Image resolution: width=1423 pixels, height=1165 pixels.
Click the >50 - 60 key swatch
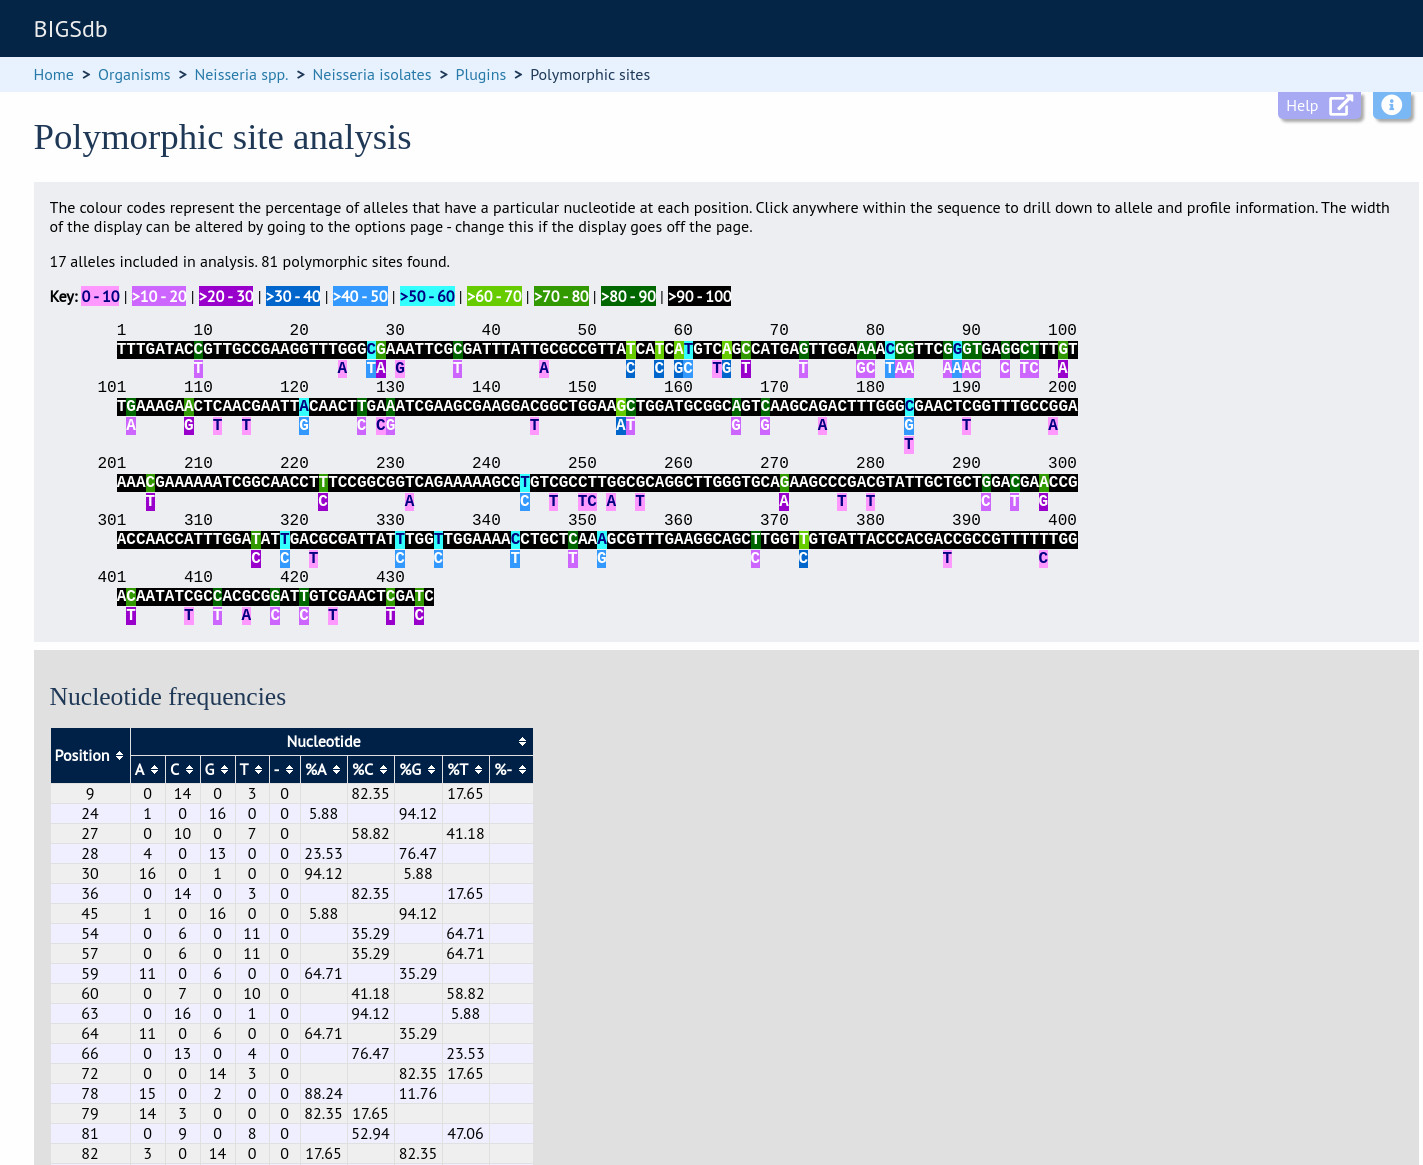coord(427,296)
